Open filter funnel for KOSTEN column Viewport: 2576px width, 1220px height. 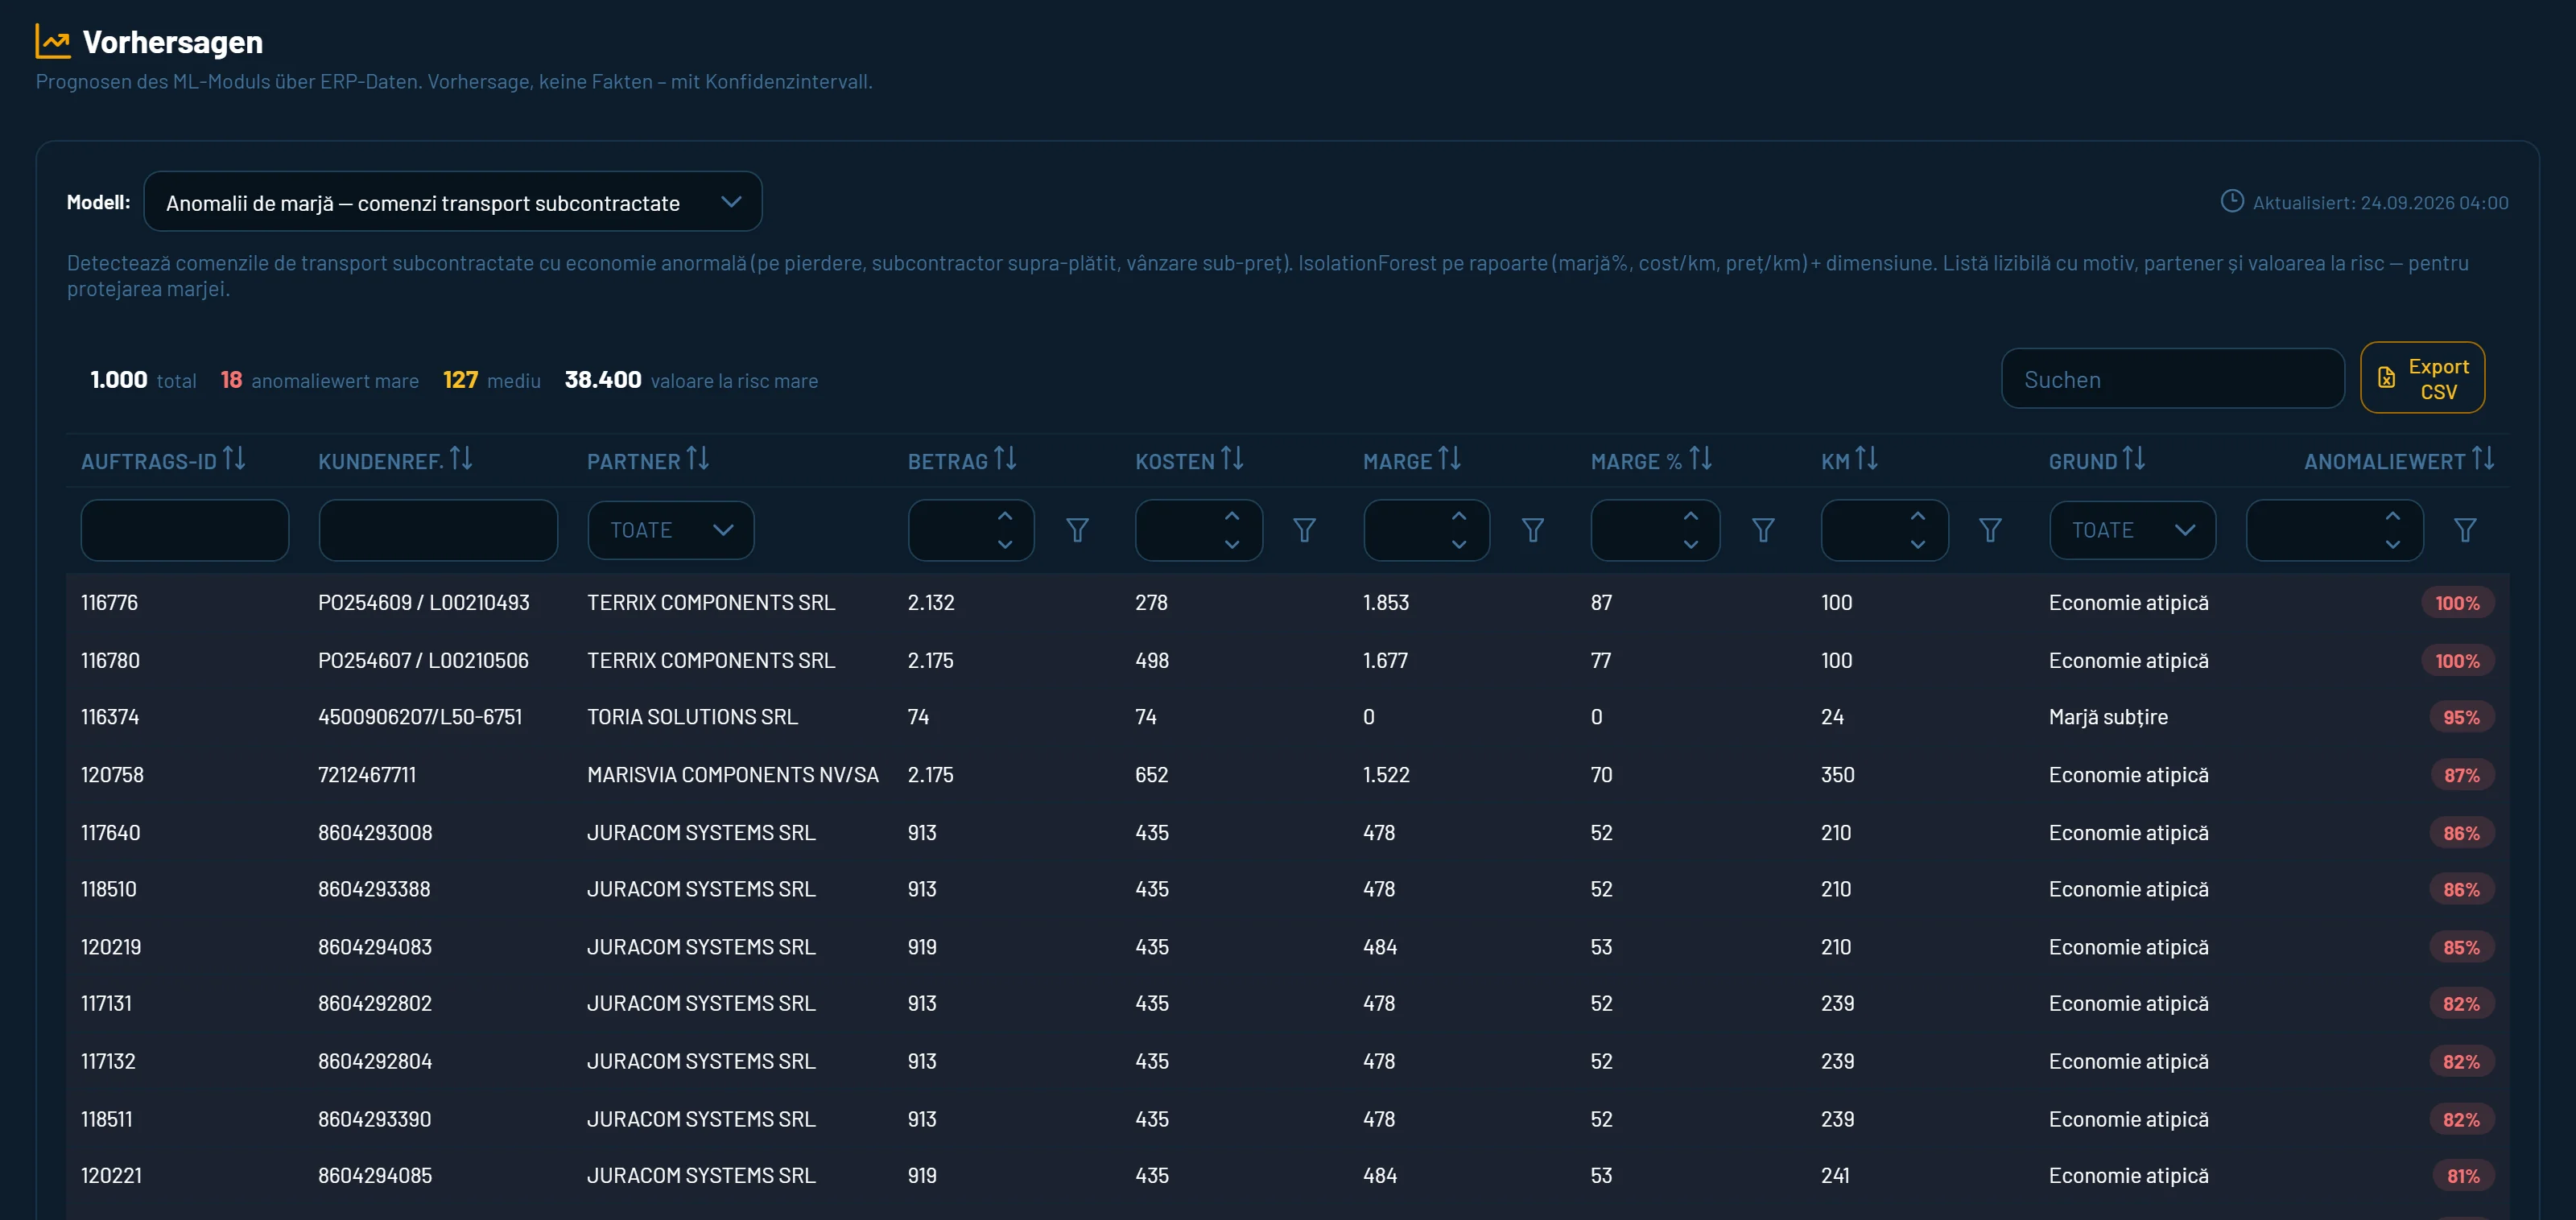coord(1304,530)
